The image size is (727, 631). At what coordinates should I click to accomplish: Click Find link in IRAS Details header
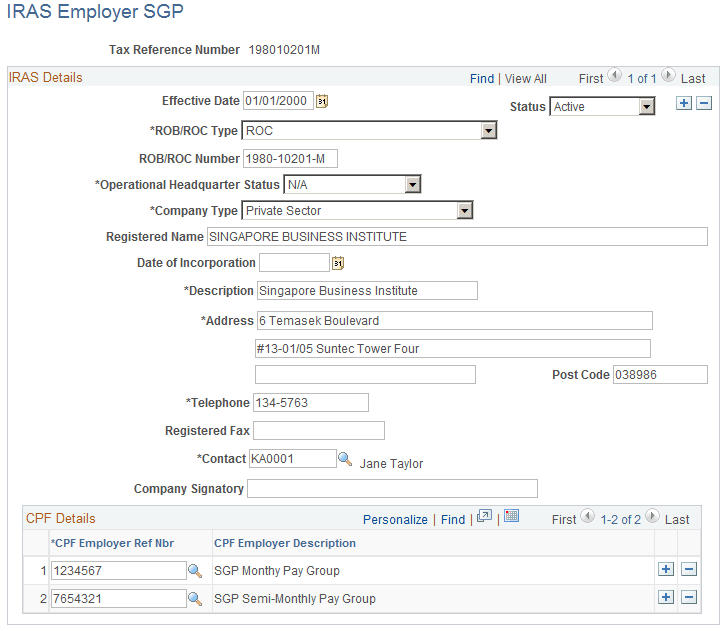click(482, 79)
